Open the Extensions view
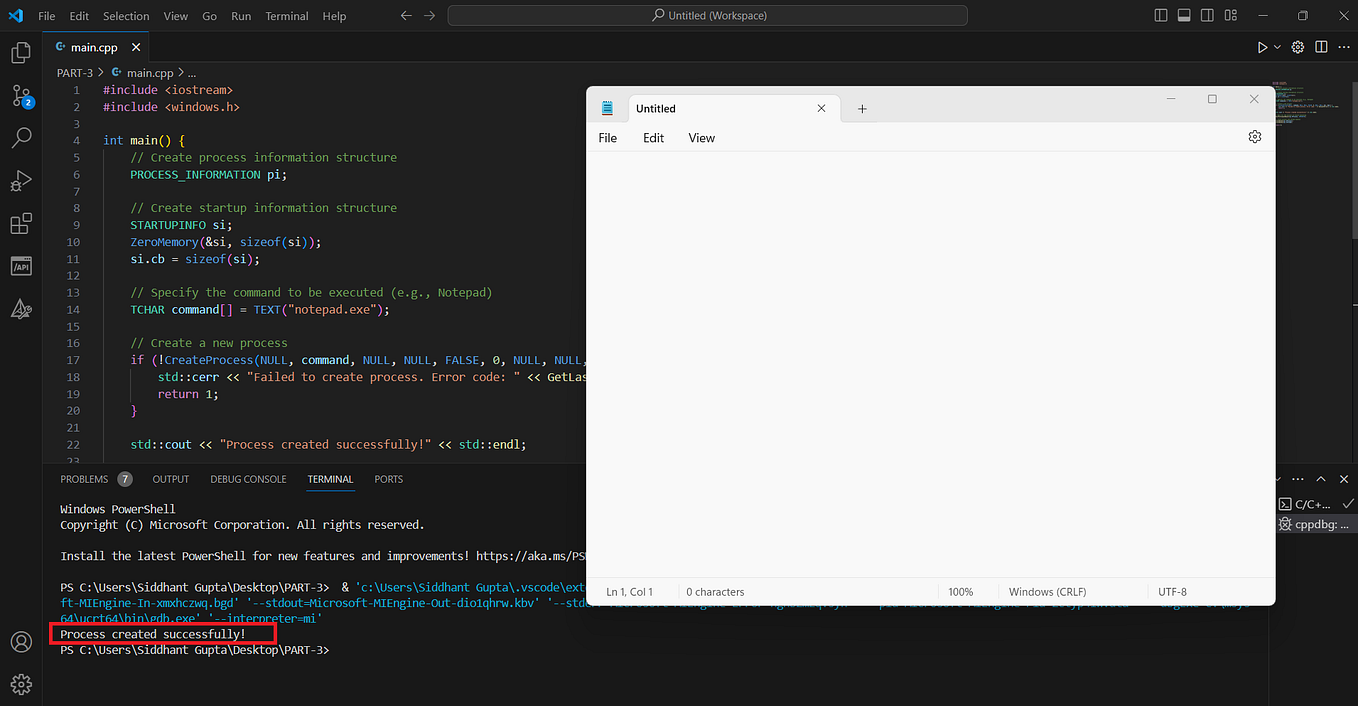This screenshot has width=1358, height=706. 21,223
